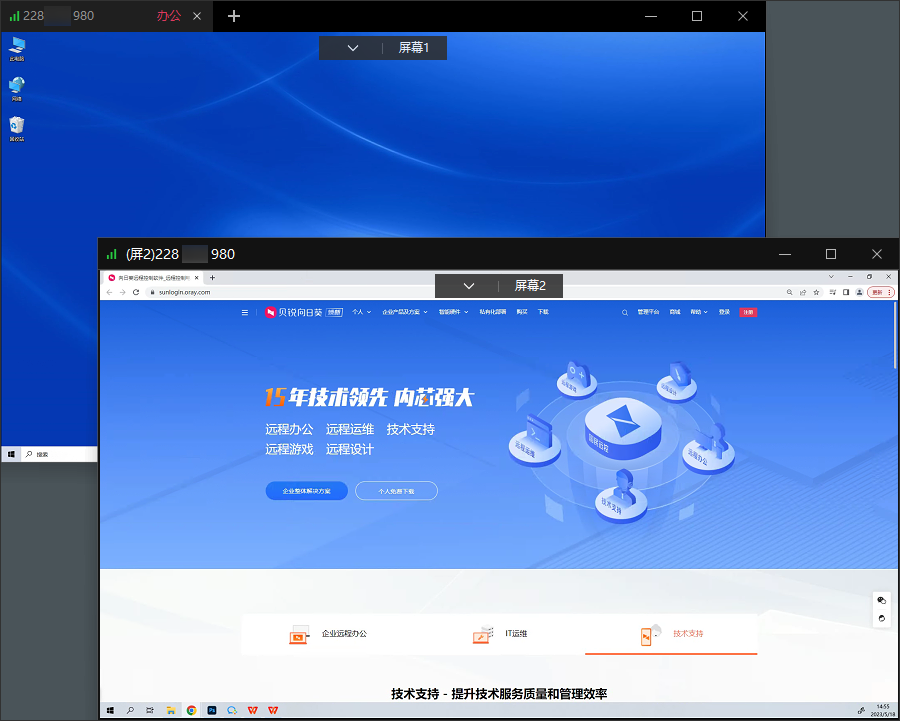Open Photoshop from the remote taskbar
900x721 pixels.
click(x=212, y=710)
